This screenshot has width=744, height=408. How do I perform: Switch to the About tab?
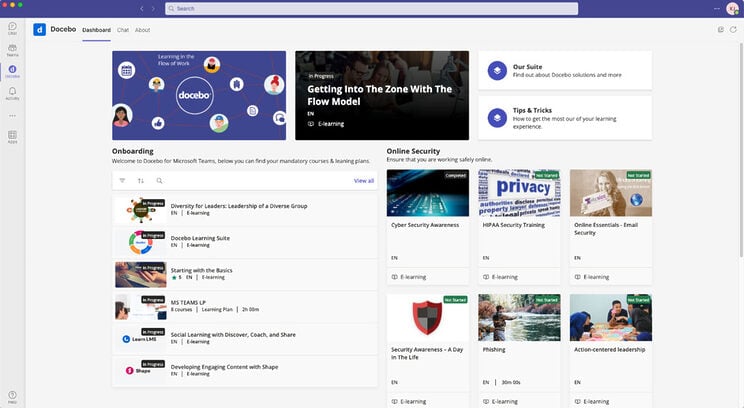(142, 30)
